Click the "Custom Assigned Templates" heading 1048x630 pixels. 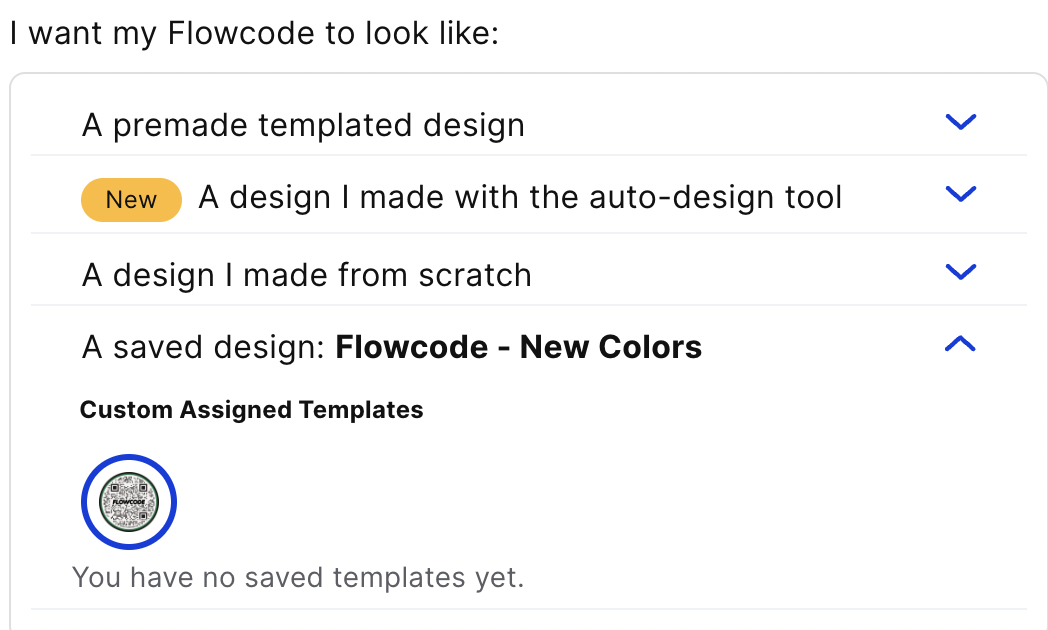pyautogui.click(x=251, y=410)
